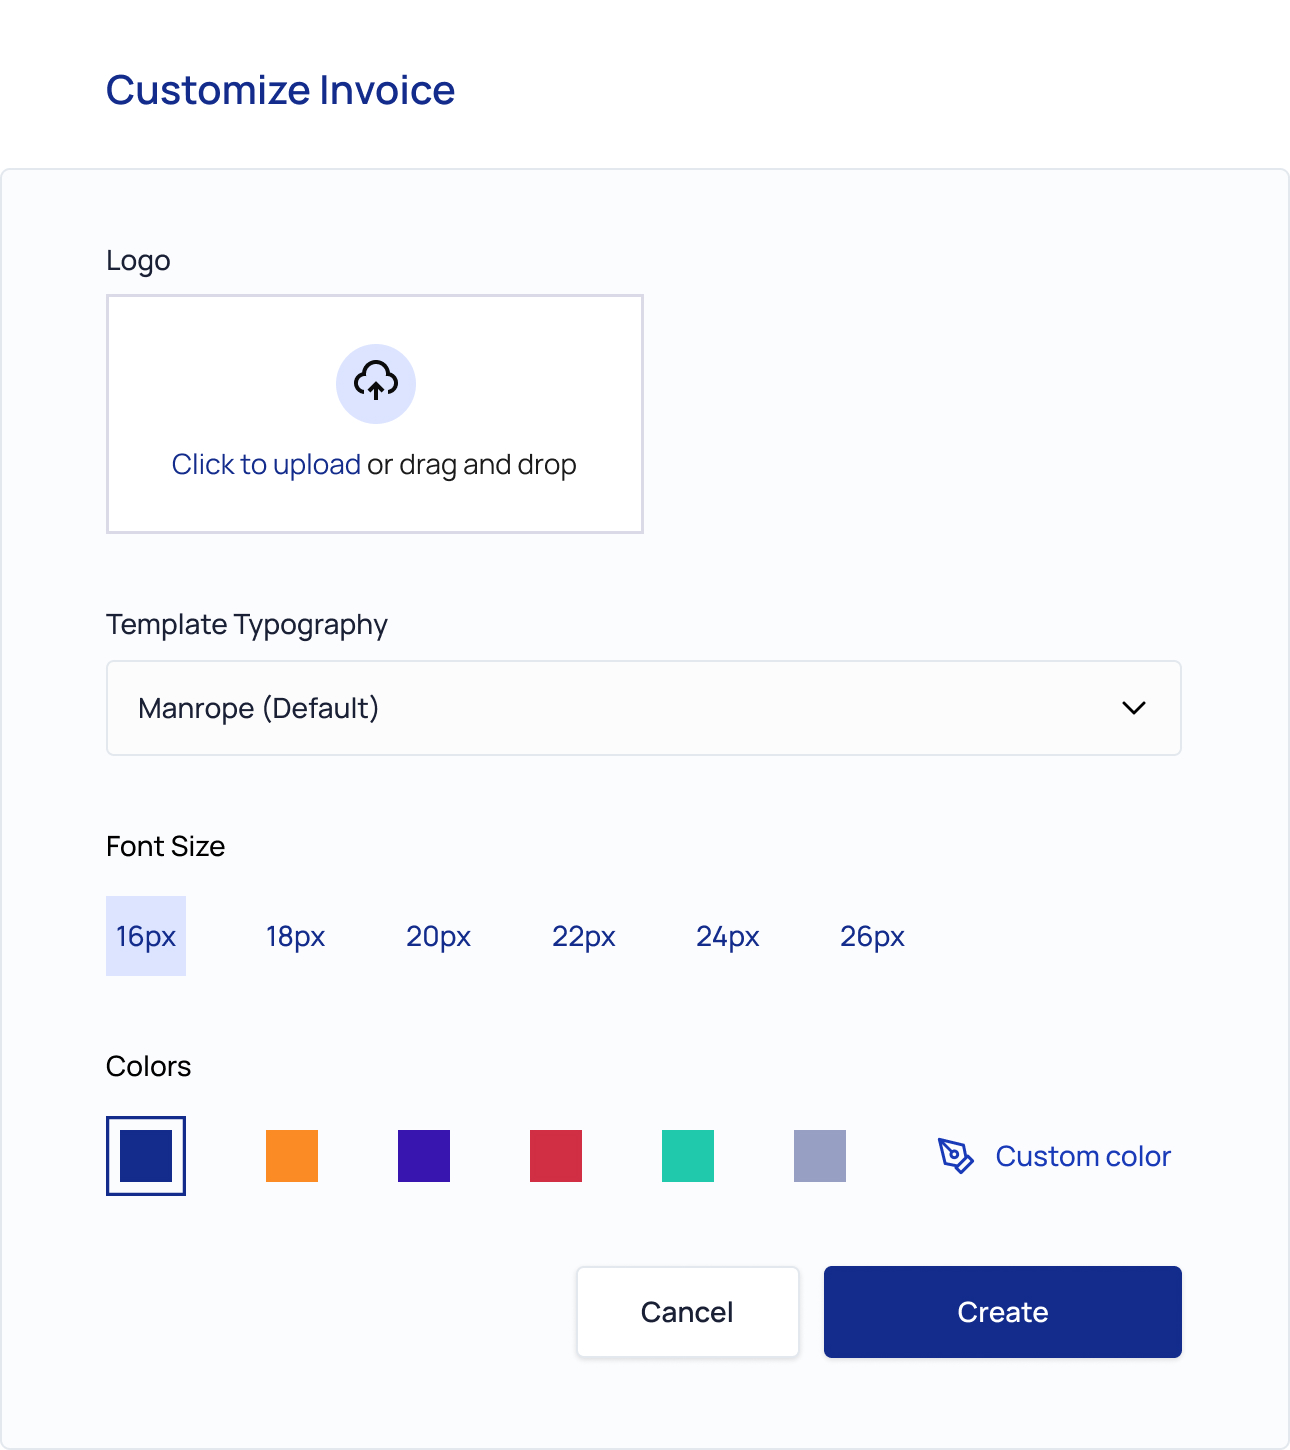Image resolution: width=1290 pixels, height=1450 pixels.
Task: Click the cloud upload icon
Action: (376, 384)
